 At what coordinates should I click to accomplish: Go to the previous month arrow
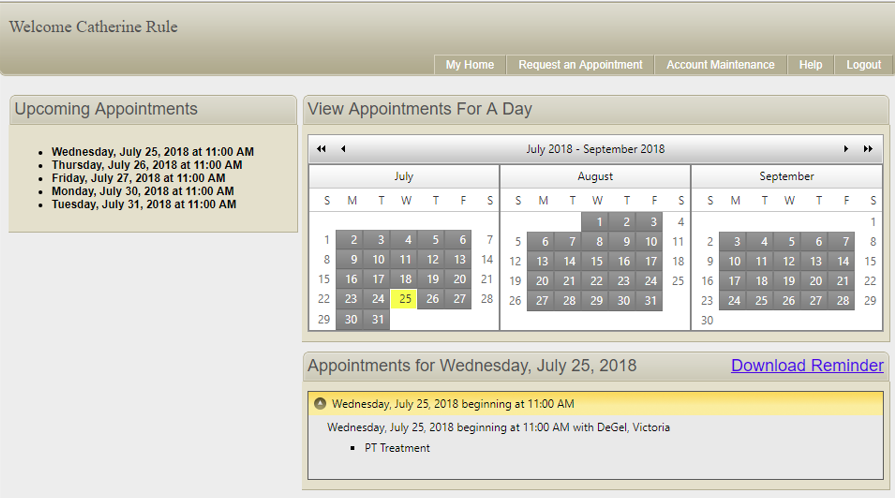[343, 149]
